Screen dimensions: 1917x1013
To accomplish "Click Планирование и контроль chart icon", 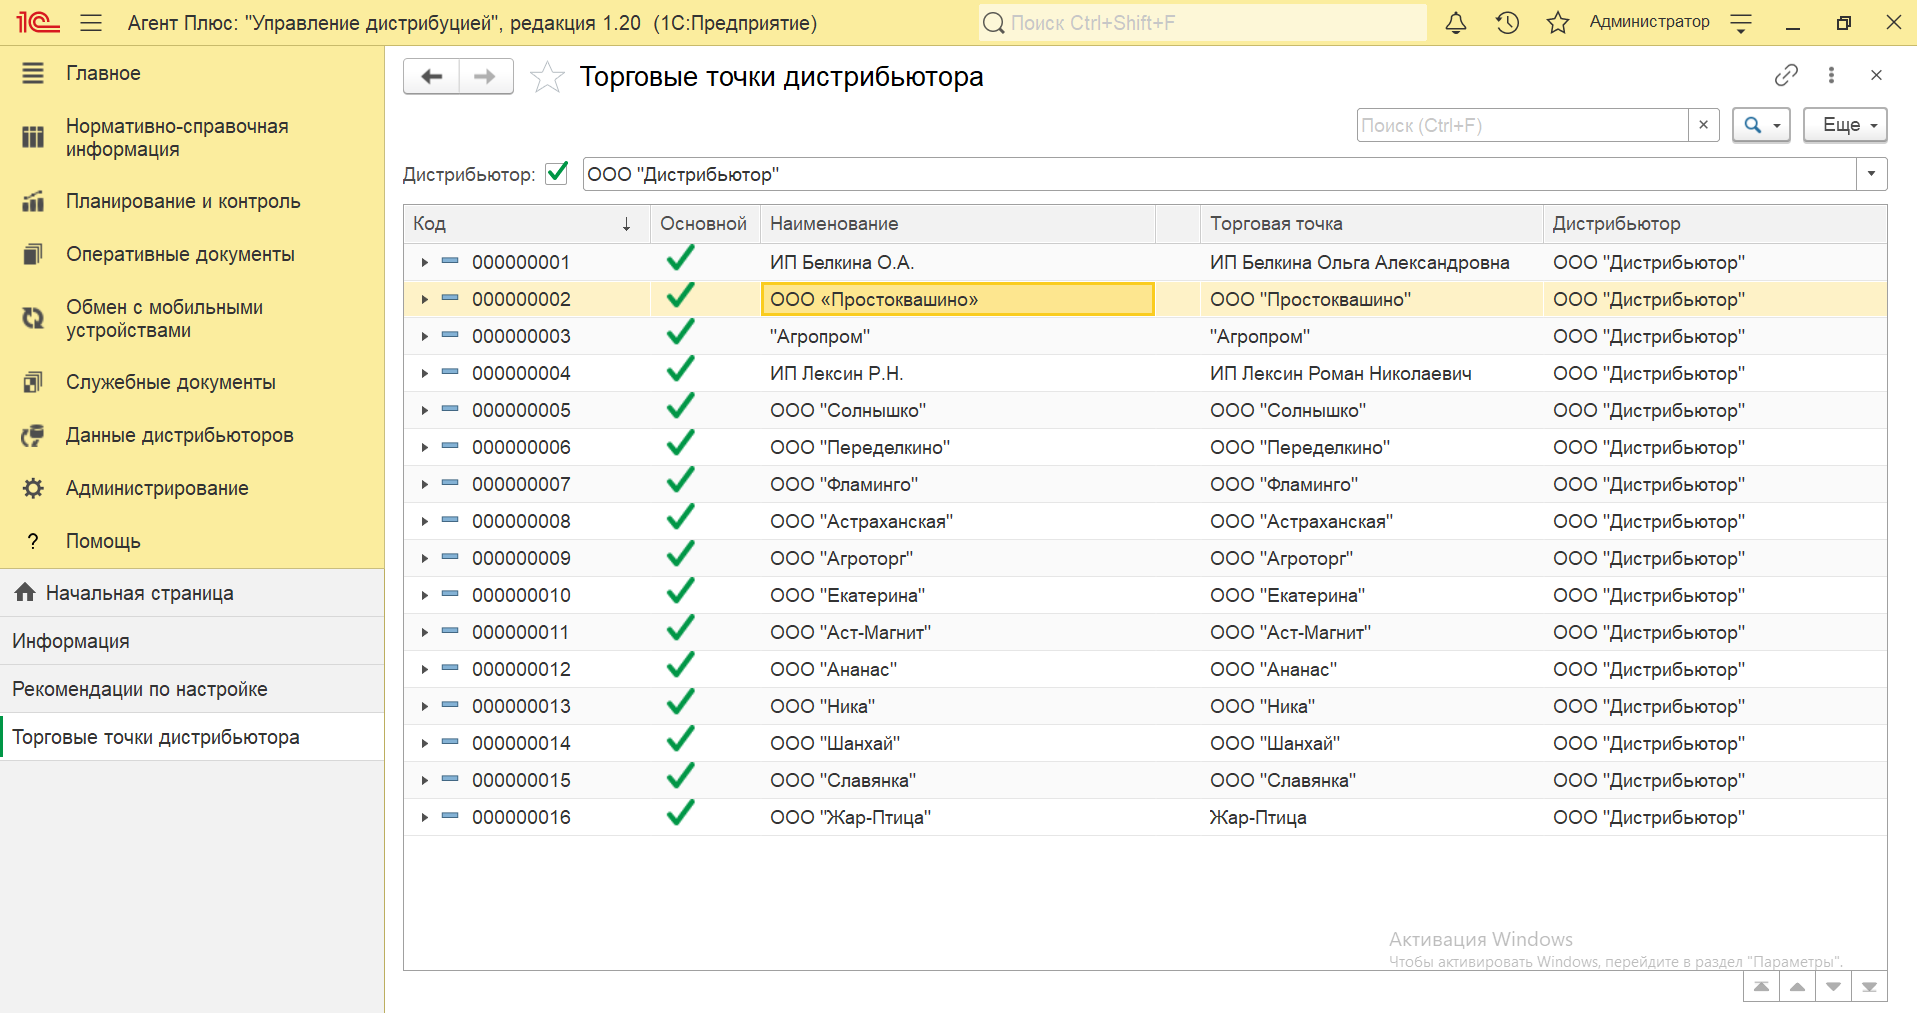I will [33, 201].
